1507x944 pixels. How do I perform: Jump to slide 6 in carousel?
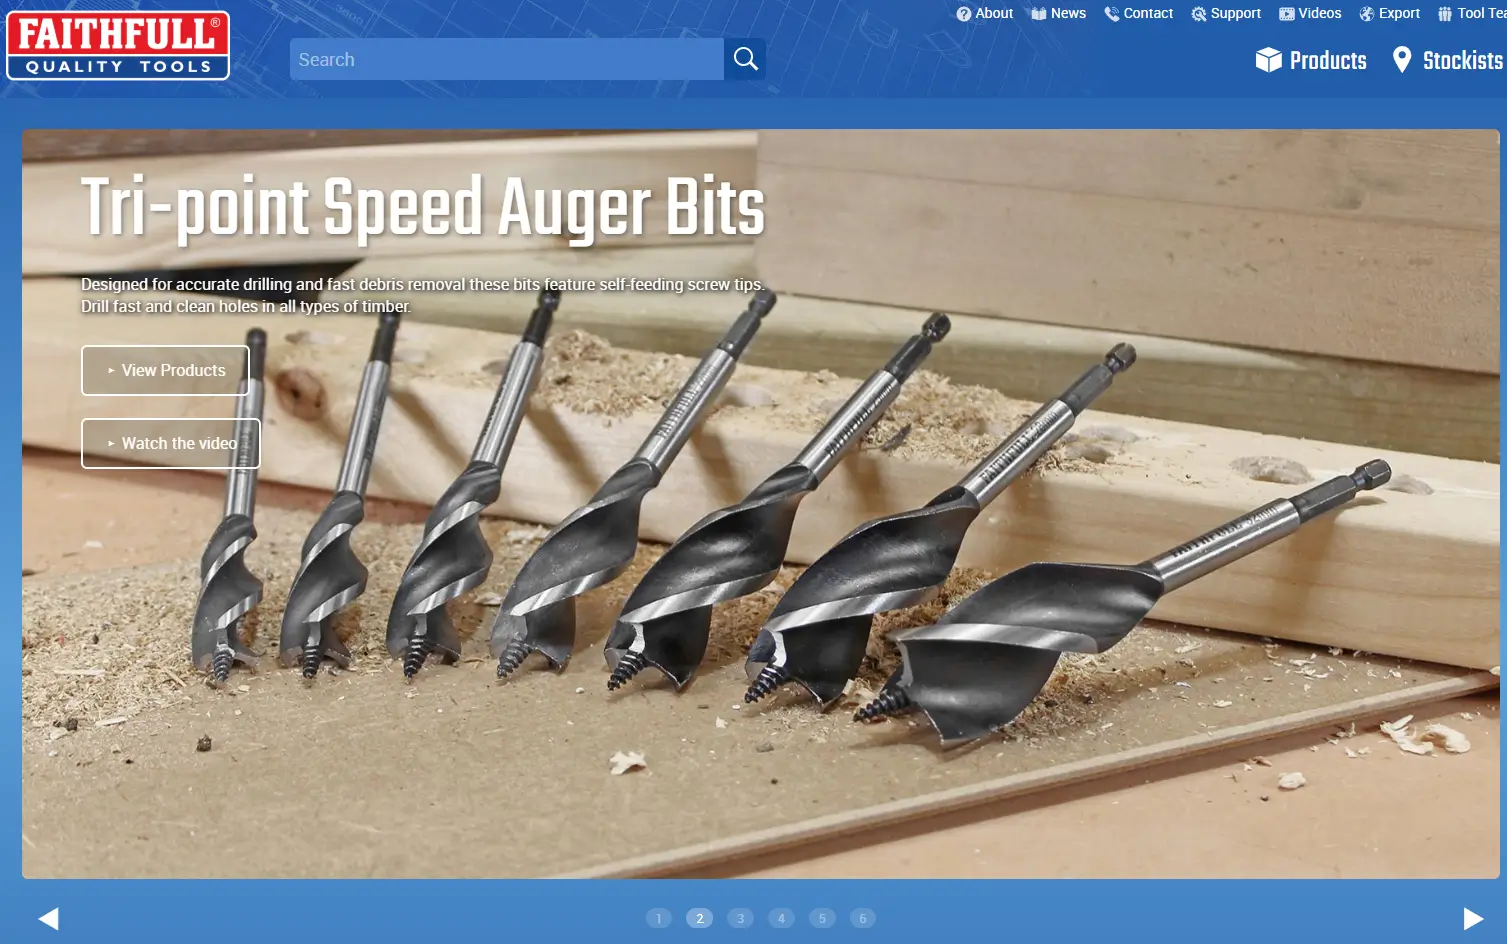point(862,918)
